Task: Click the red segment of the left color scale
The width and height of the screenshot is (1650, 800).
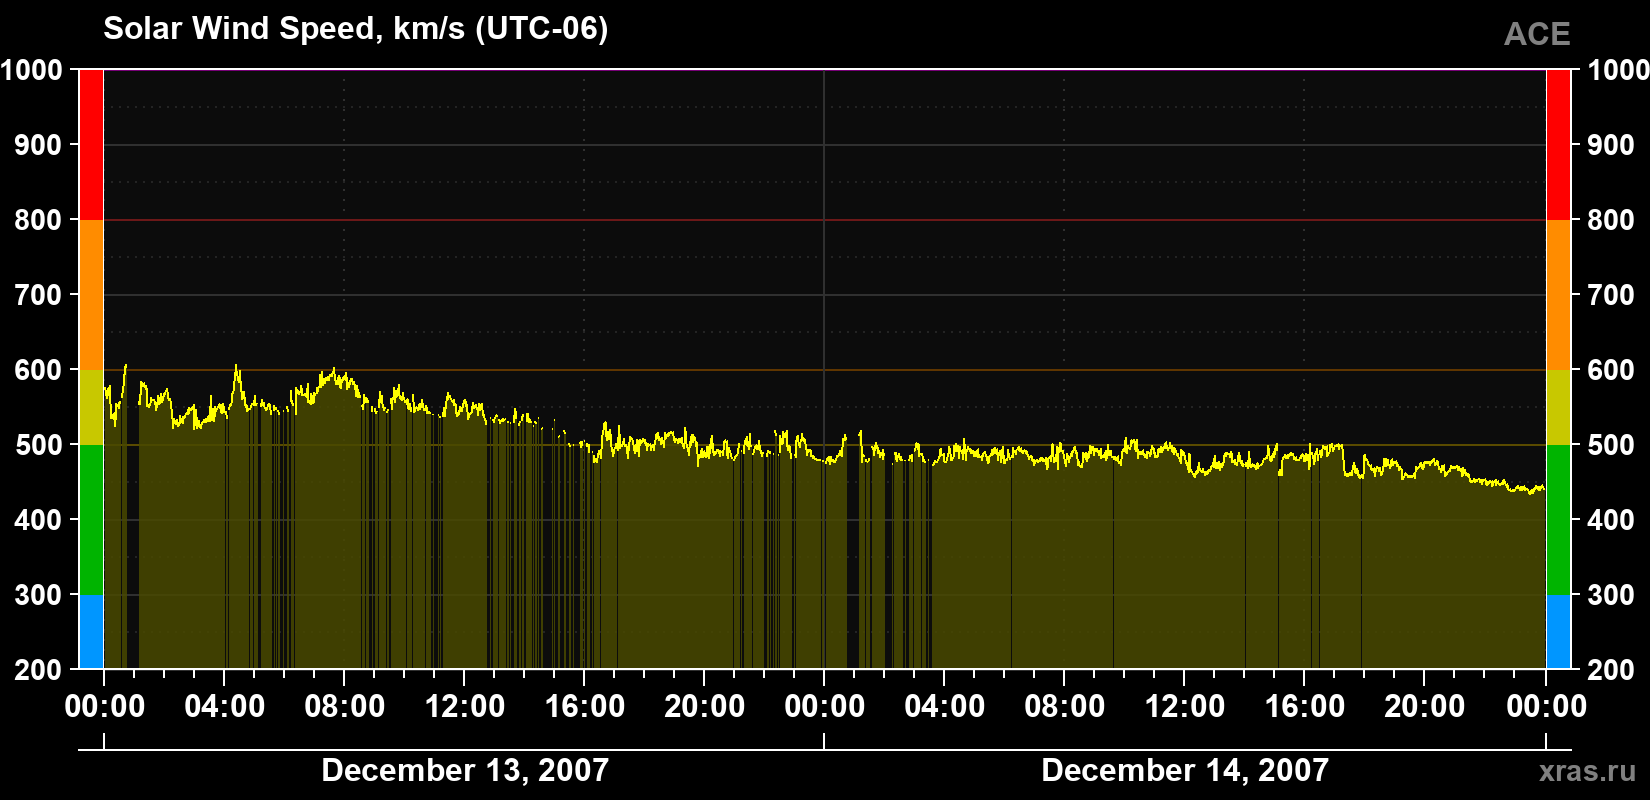Action: [91, 145]
